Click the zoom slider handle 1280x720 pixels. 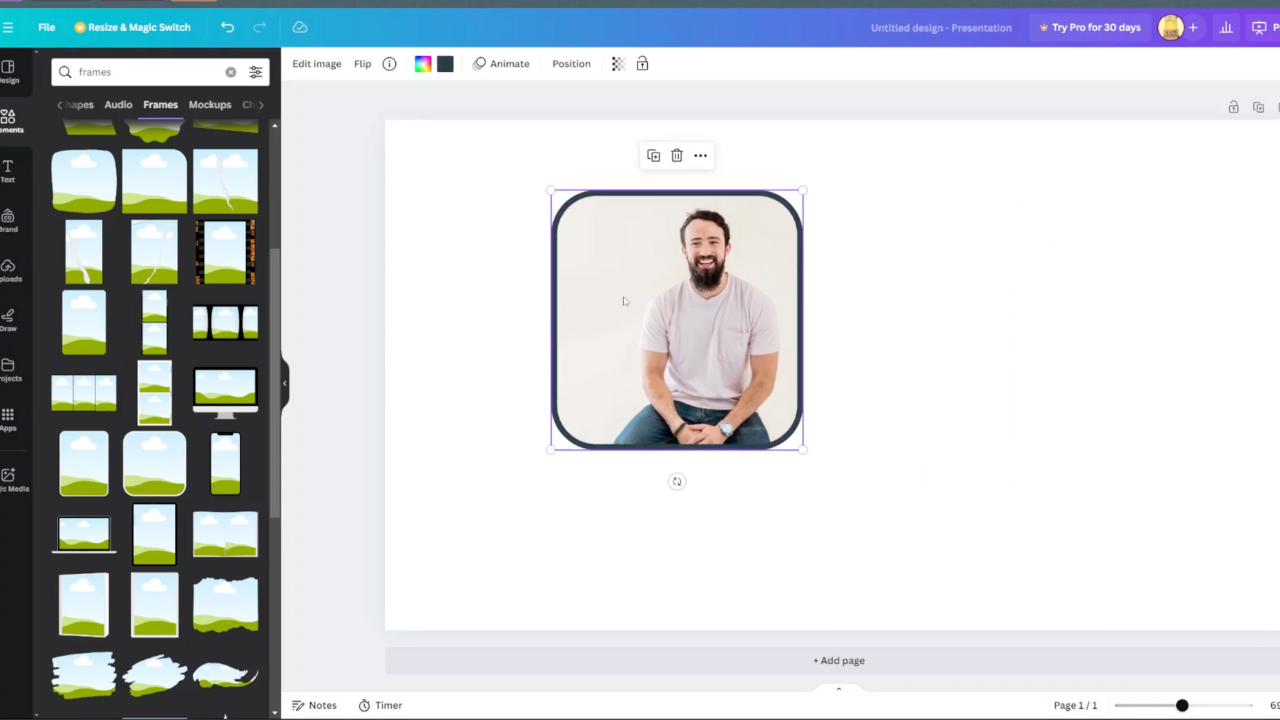pos(1182,705)
